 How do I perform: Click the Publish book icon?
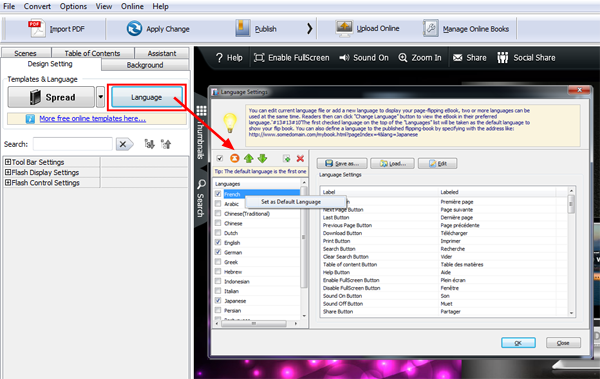pos(243,28)
